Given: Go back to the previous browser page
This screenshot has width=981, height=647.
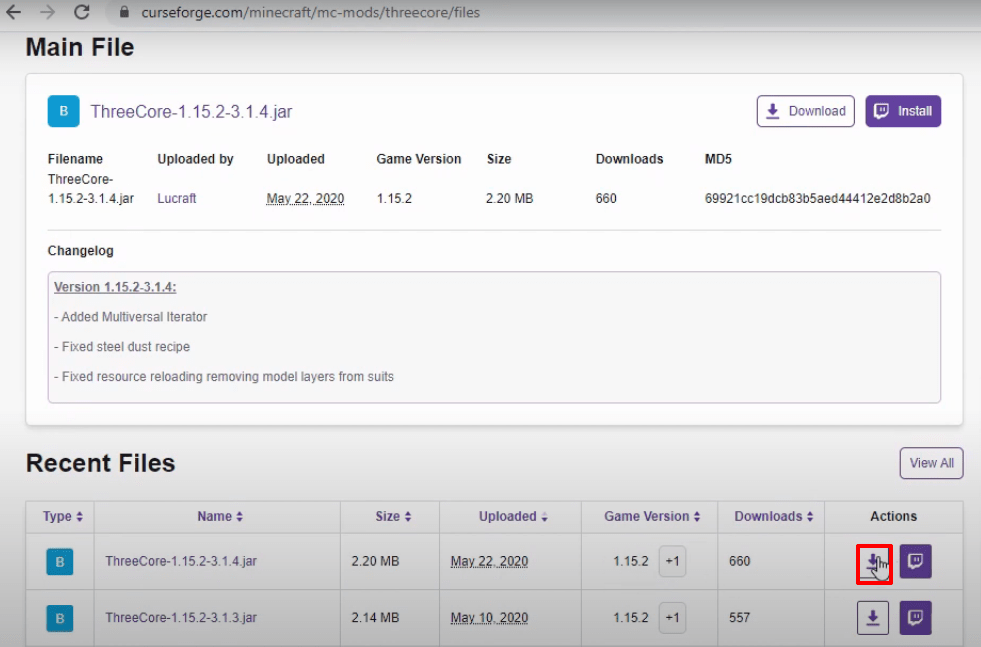Looking at the screenshot, I should pyautogui.click(x=14, y=12).
